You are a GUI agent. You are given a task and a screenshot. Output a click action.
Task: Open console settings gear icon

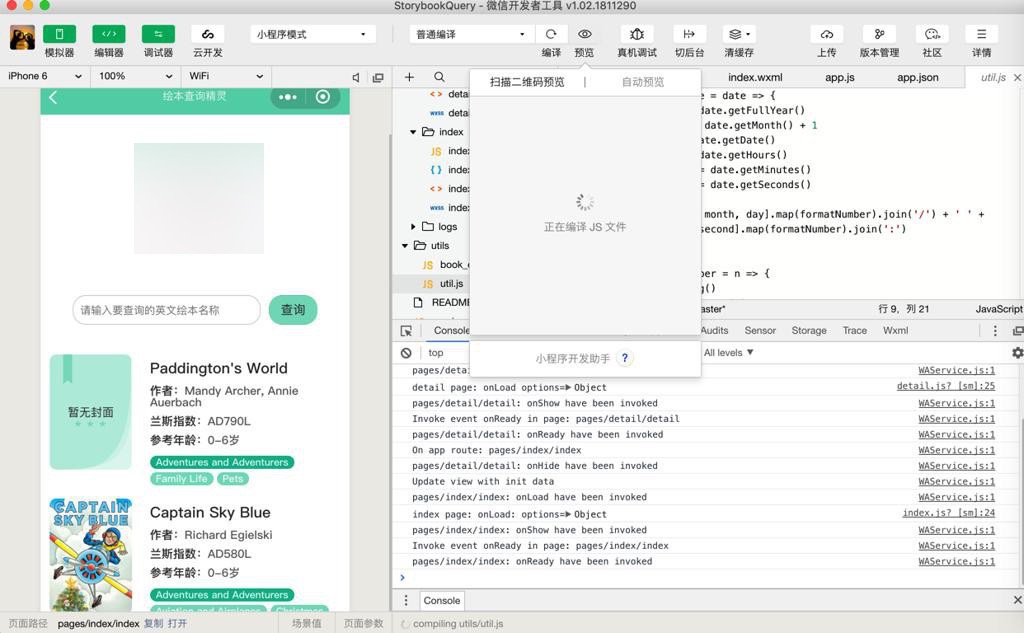click(x=1017, y=353)
